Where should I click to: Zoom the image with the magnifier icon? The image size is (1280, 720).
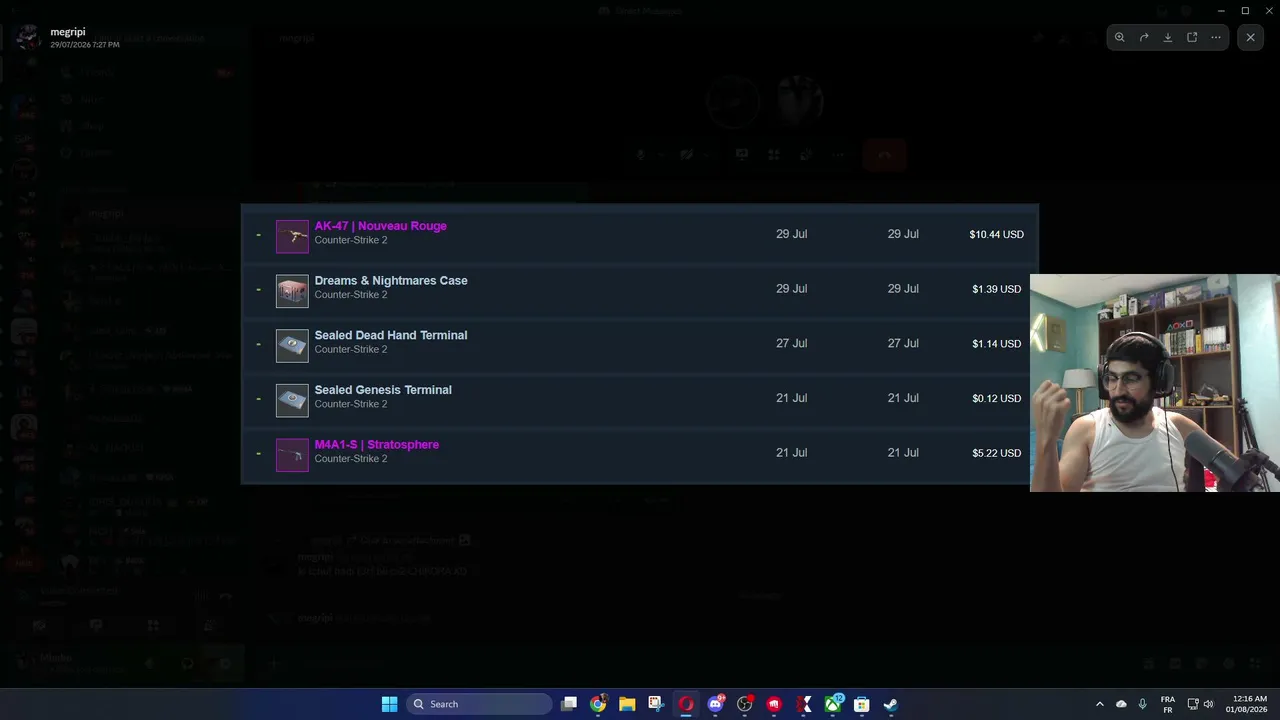point(1120,37)
